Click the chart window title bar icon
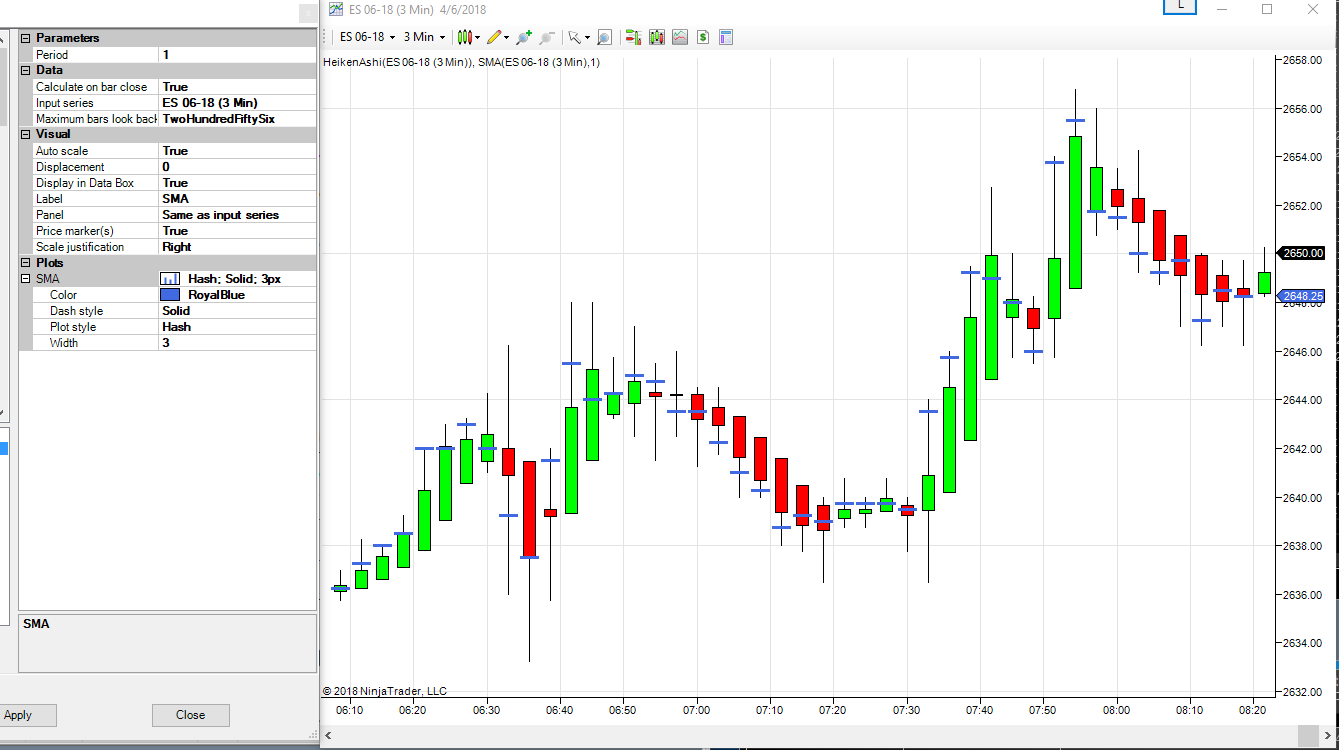 [x=336, y=10]
